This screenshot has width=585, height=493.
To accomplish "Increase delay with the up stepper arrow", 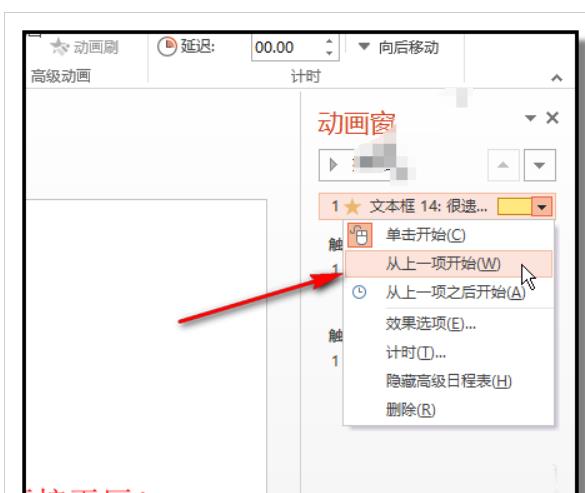I will [329, 41].
